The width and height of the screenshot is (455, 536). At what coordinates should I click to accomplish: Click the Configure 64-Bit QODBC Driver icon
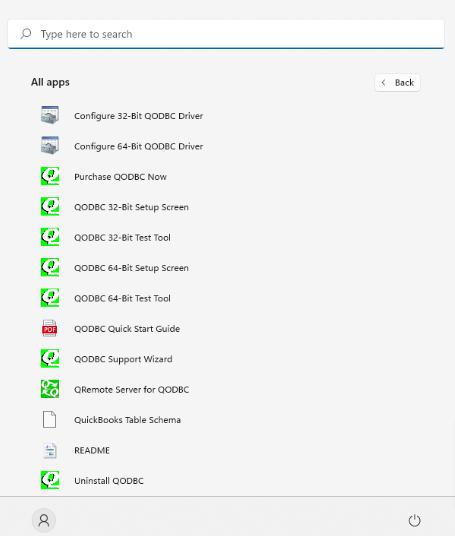pyautogui.click(x=50, y=145)
